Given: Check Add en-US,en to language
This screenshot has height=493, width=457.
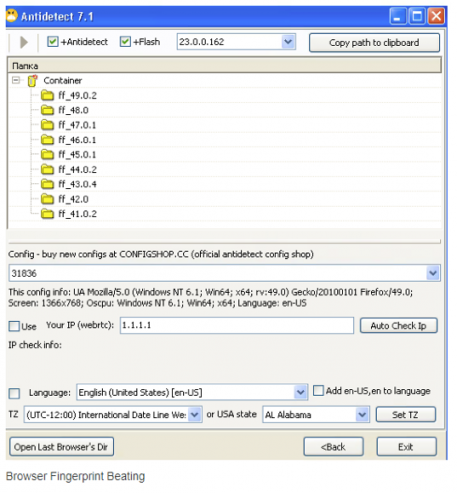Looking at the screenshot, I should click(318, 390).
